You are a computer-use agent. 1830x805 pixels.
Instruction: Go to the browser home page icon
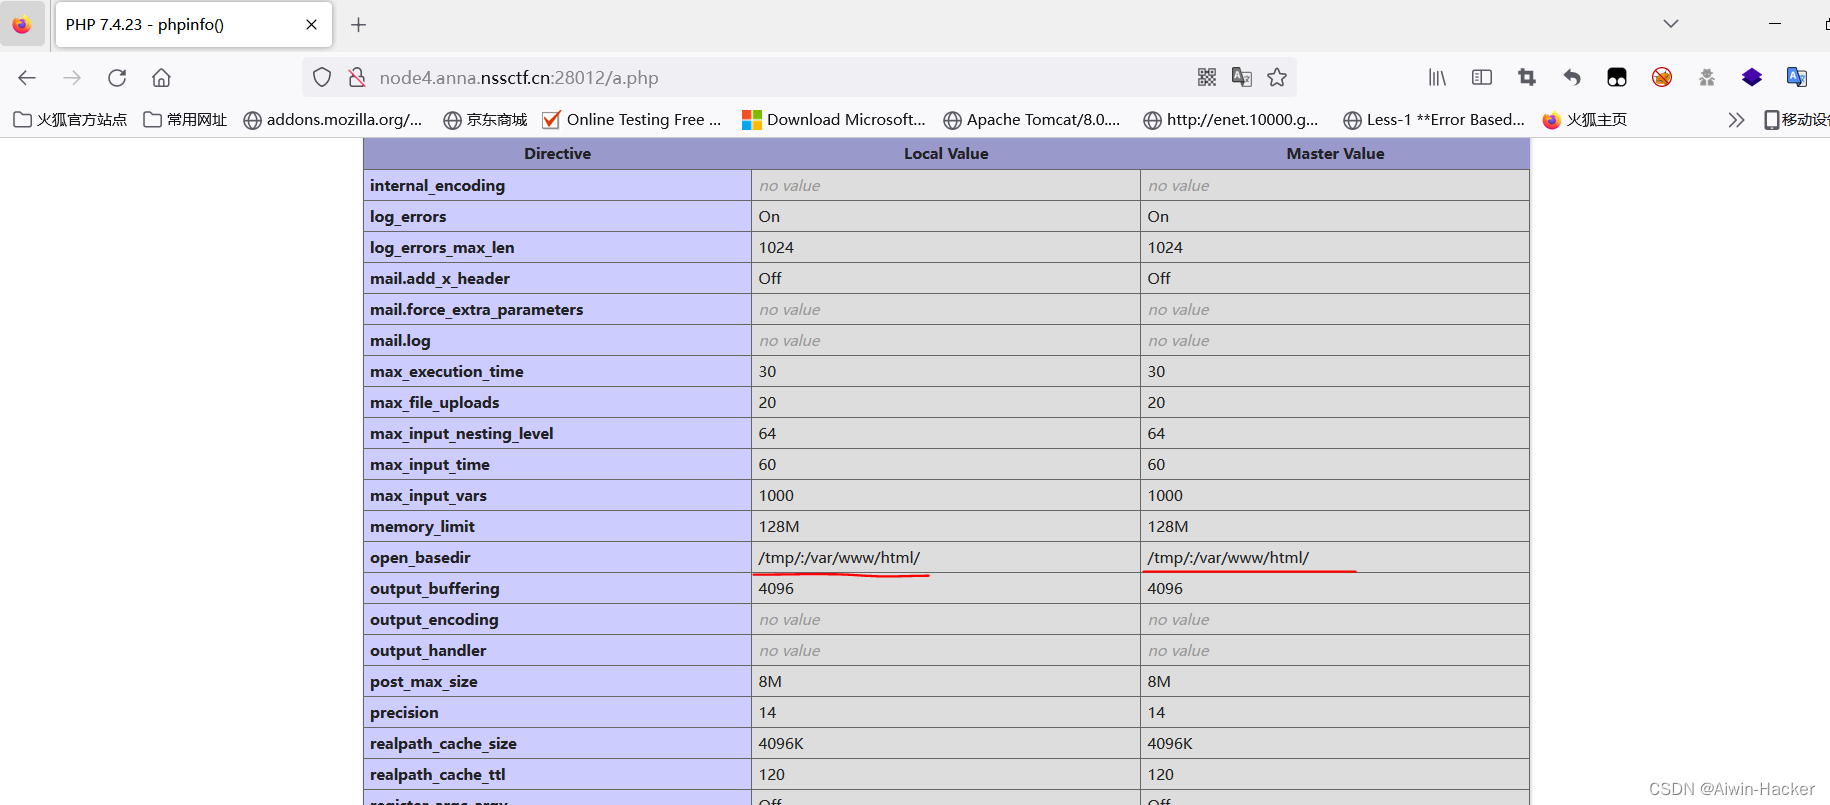pyautogui.click(x=161, y=78)
